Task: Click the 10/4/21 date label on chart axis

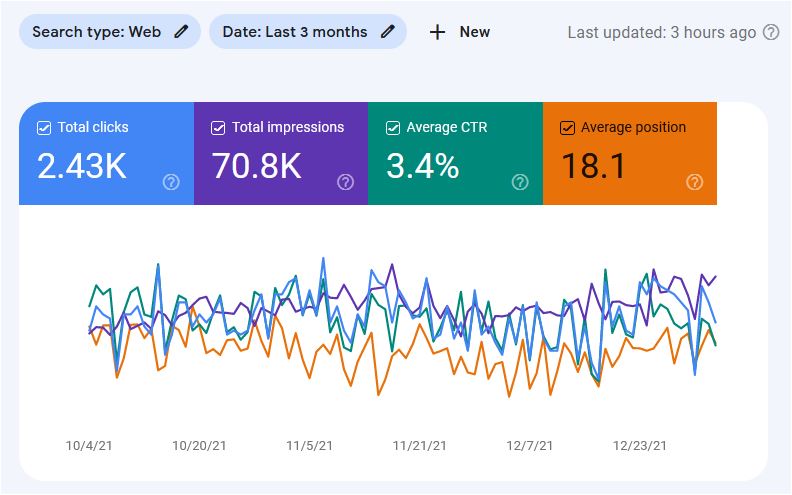Action: coord(88,444)
